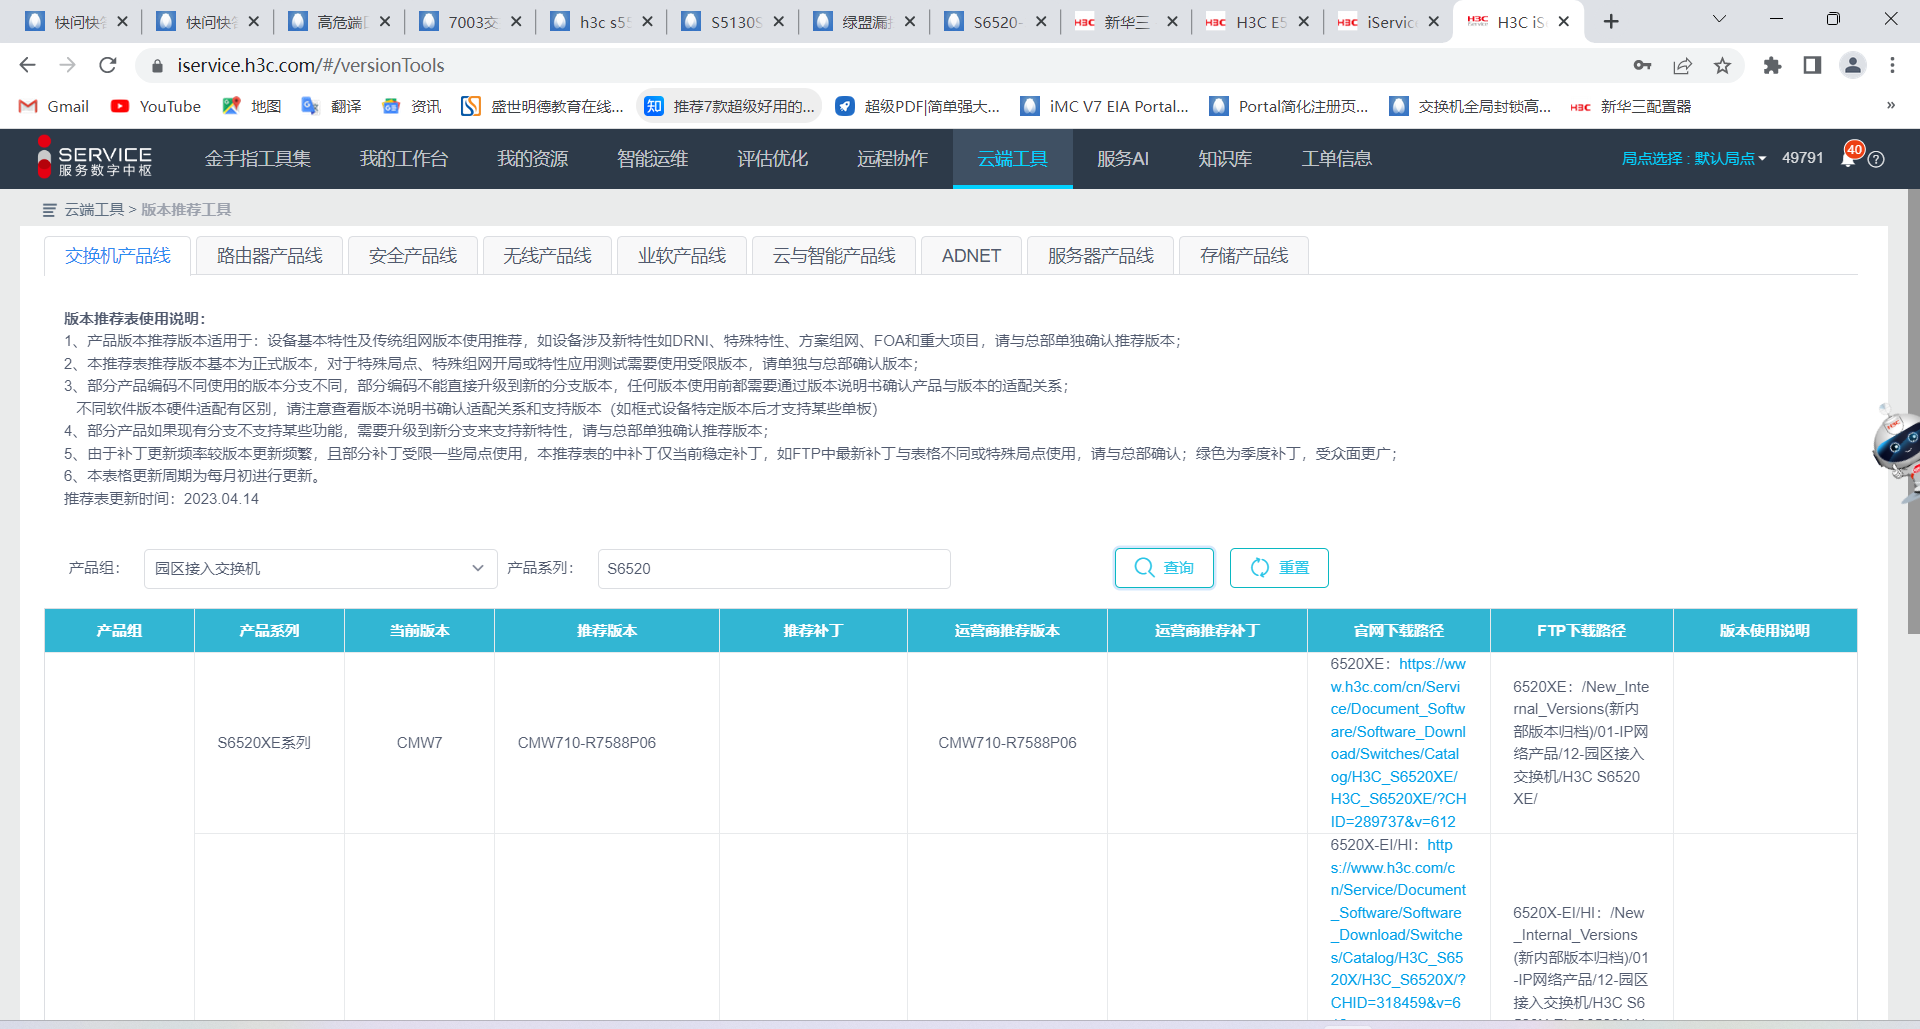Click the 查询 search button
This screenshot has width=1920, height=1029.
1164,568
